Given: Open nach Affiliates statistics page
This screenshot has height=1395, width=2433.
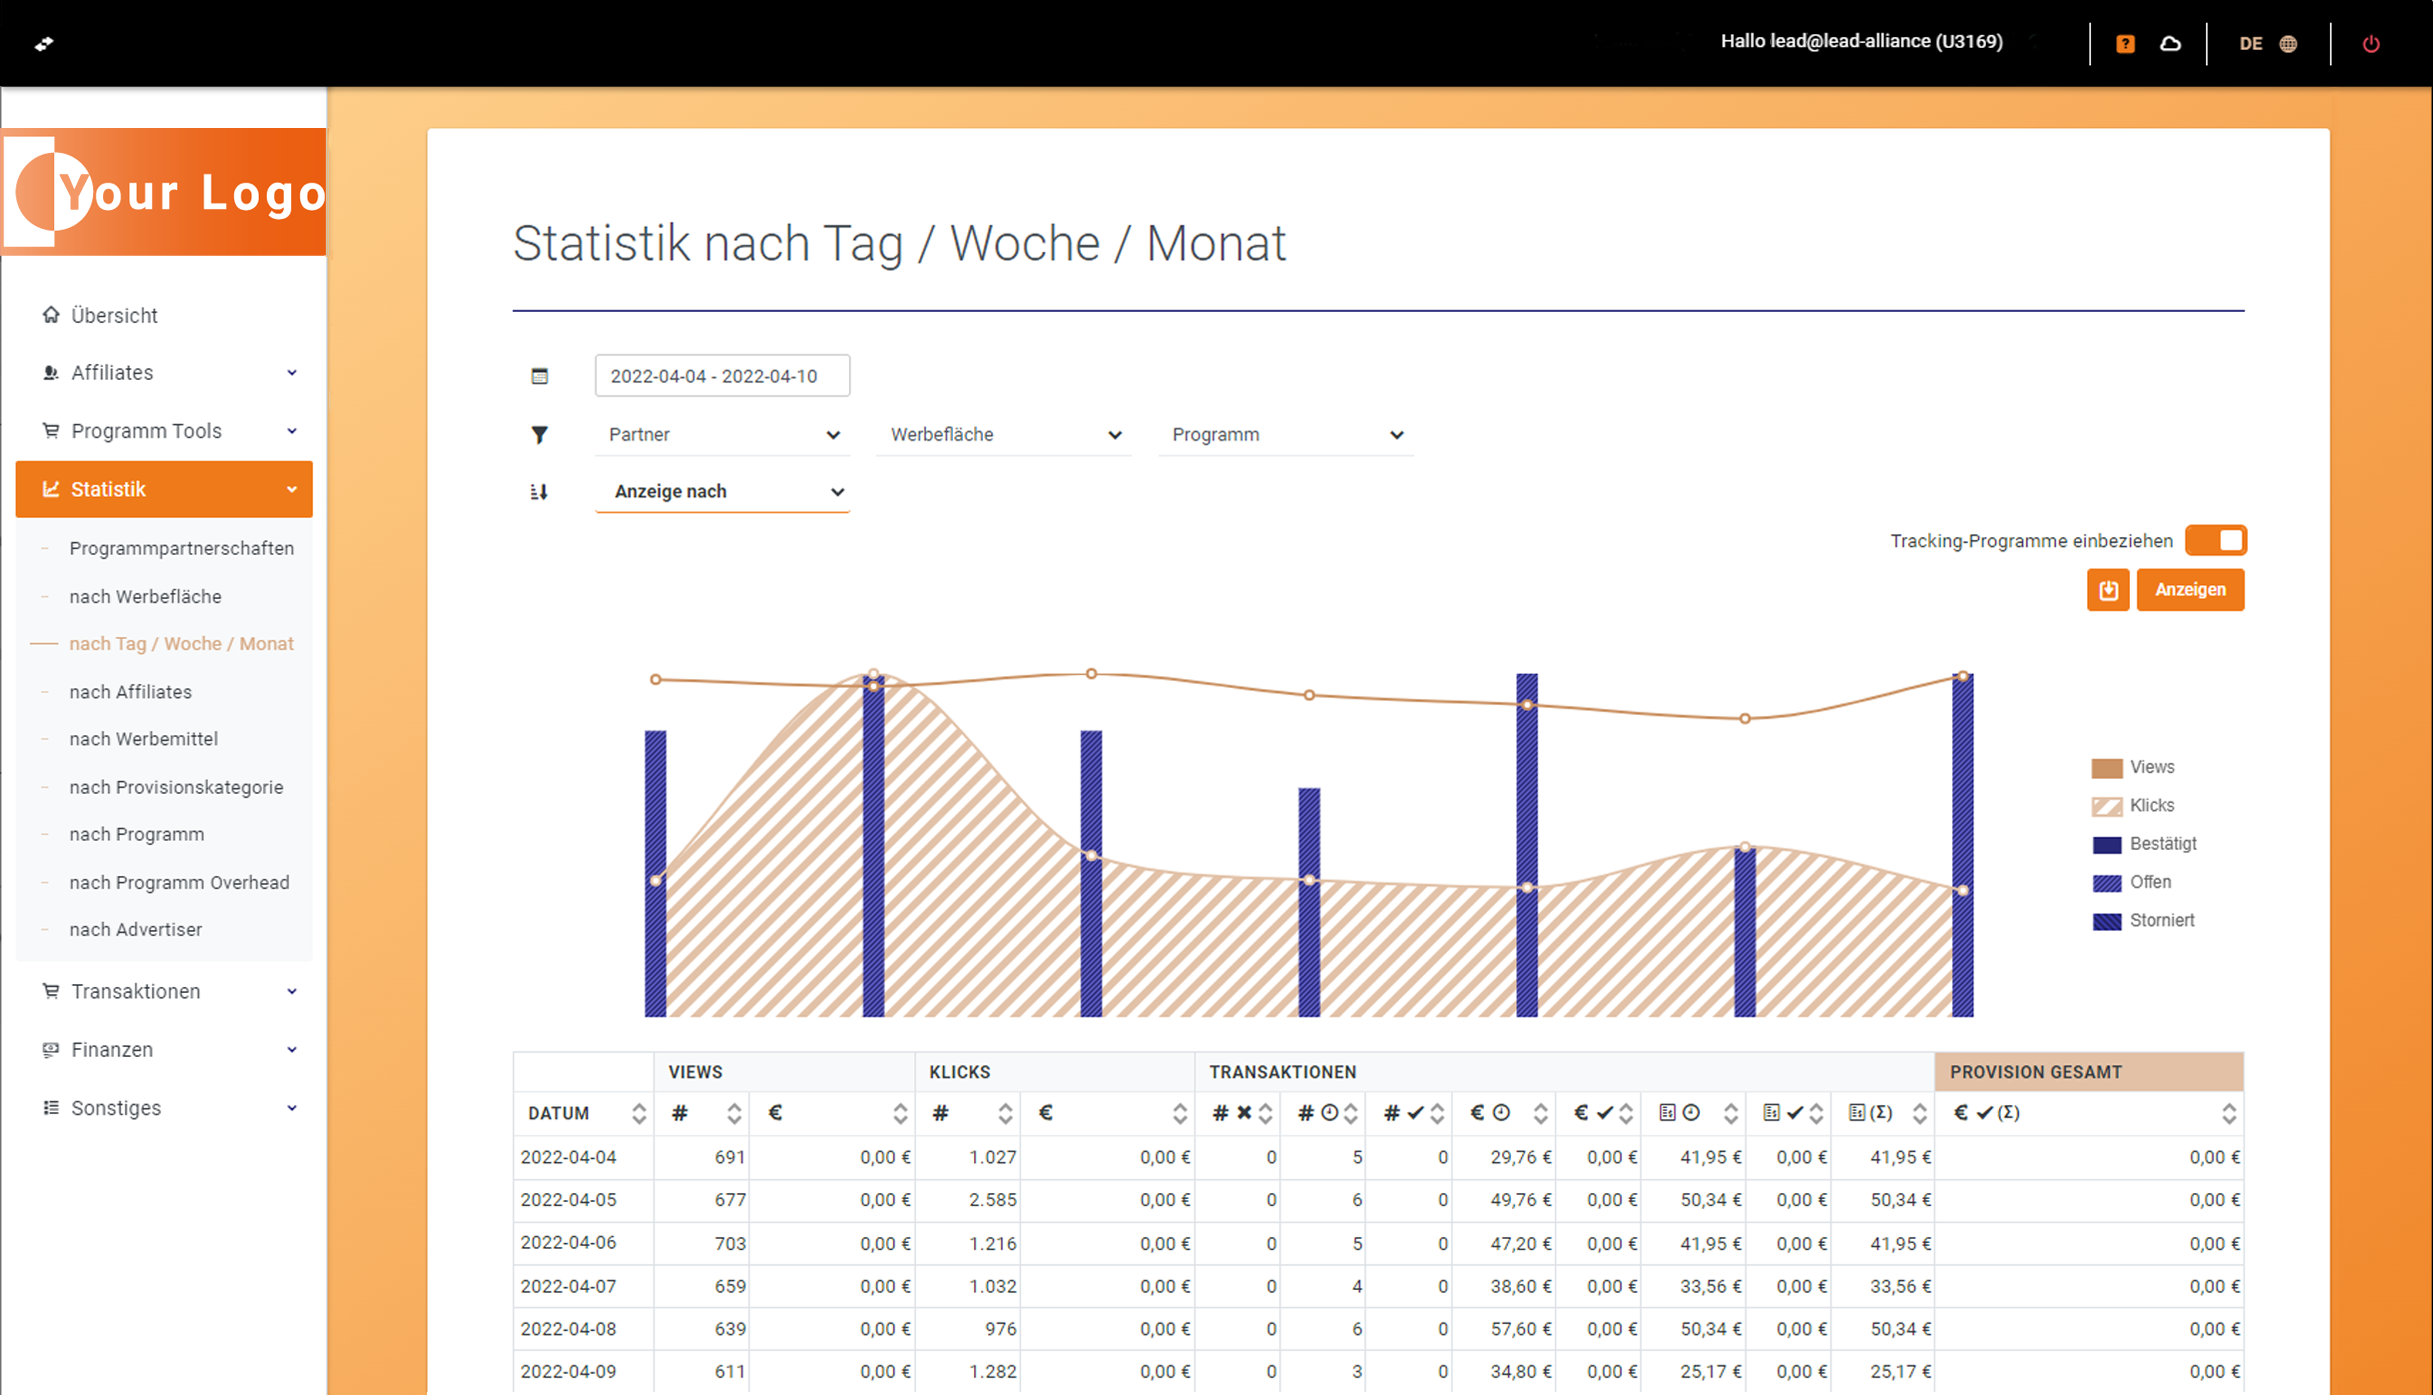Looking at the screenshot, I should [130, 692].
